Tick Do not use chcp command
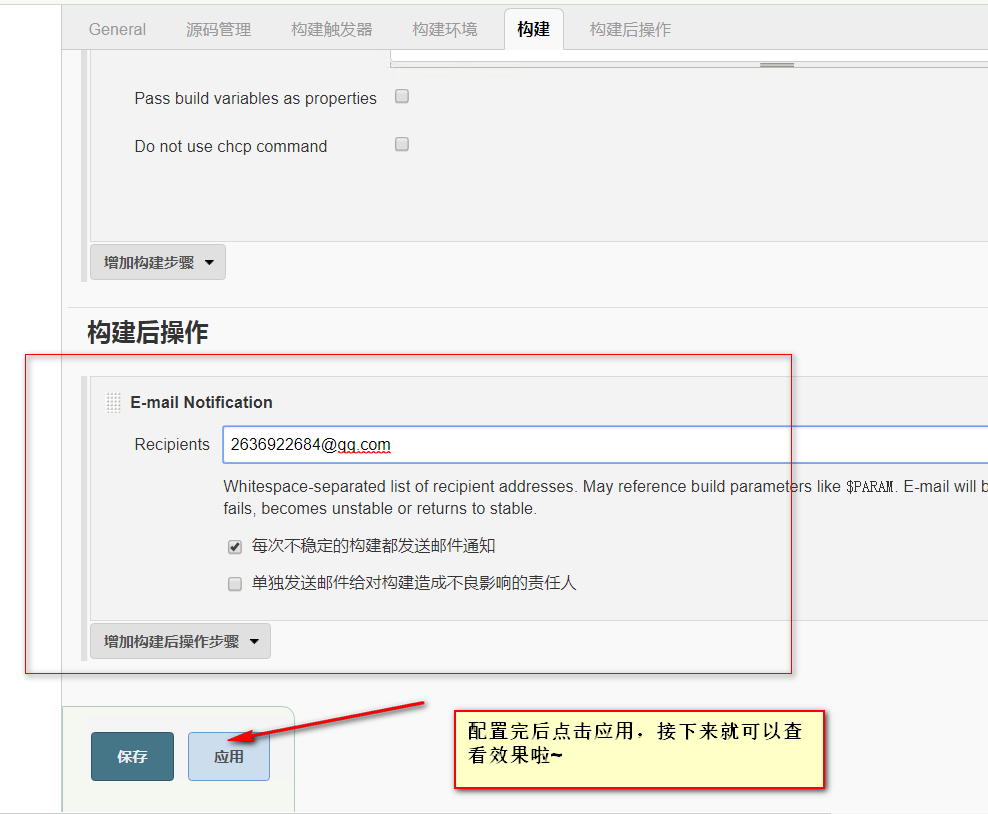The width and height of the screenshot is (988, 814). click(x=402, y=144)
